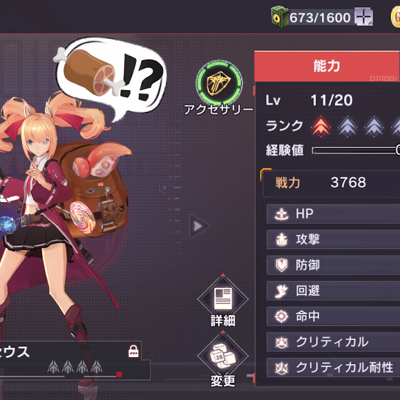400x400 pixels.
Task: Click the gold coin icon at top right
Action: 395,17
